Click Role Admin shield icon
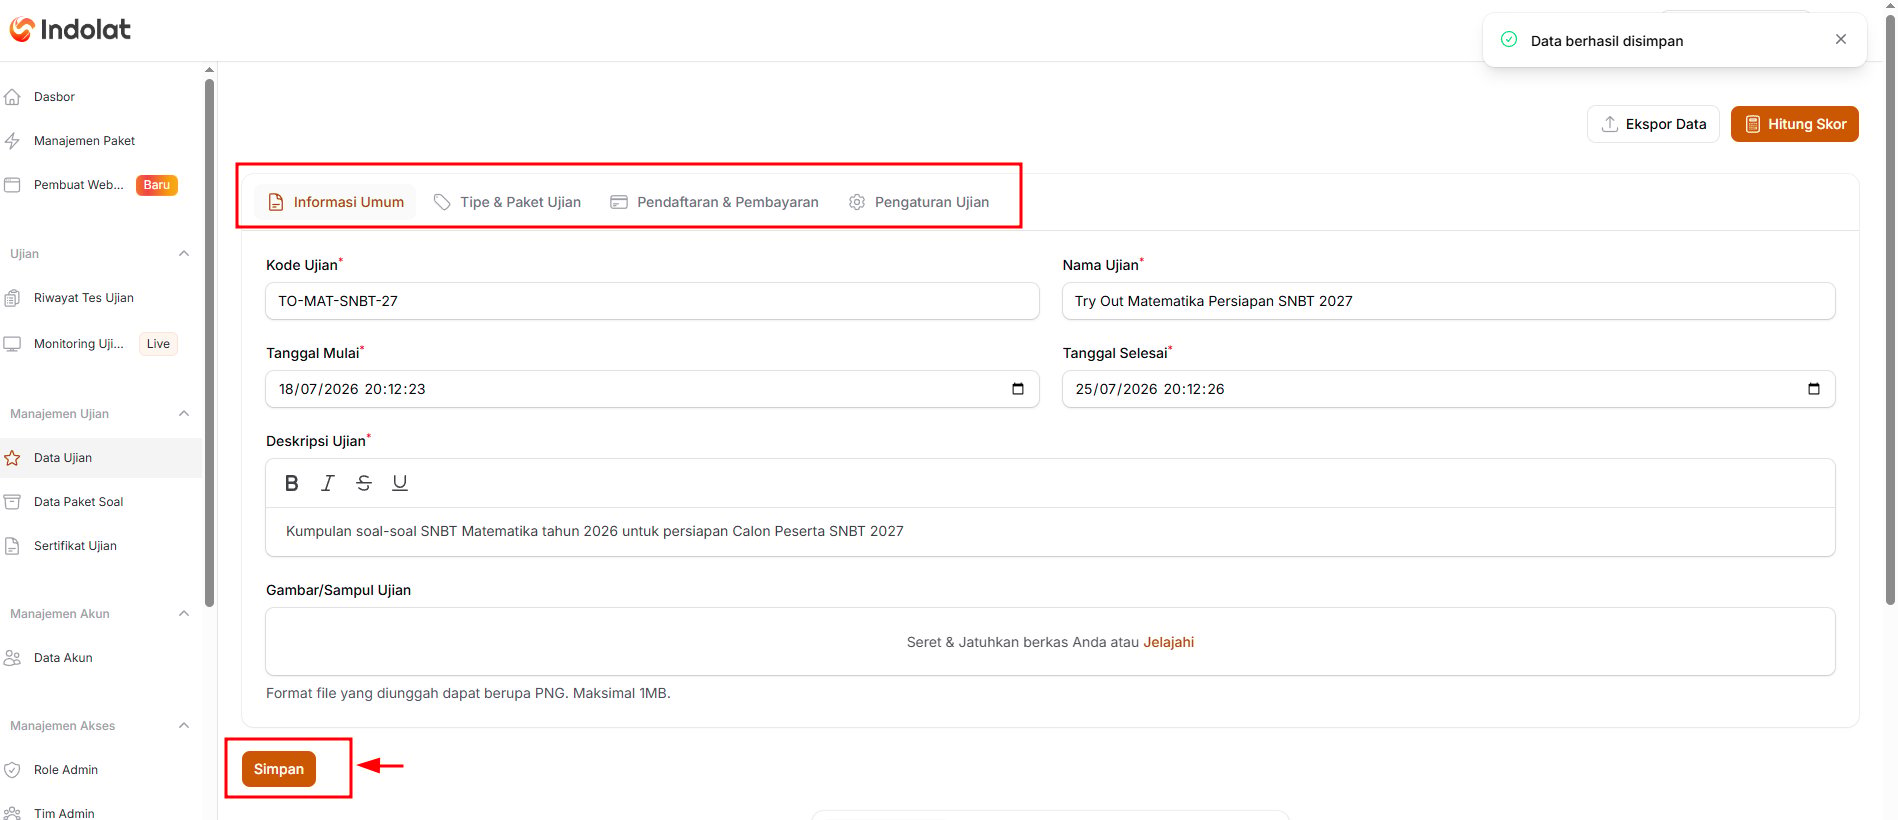The image size is (1898, 820). (12, 770)
